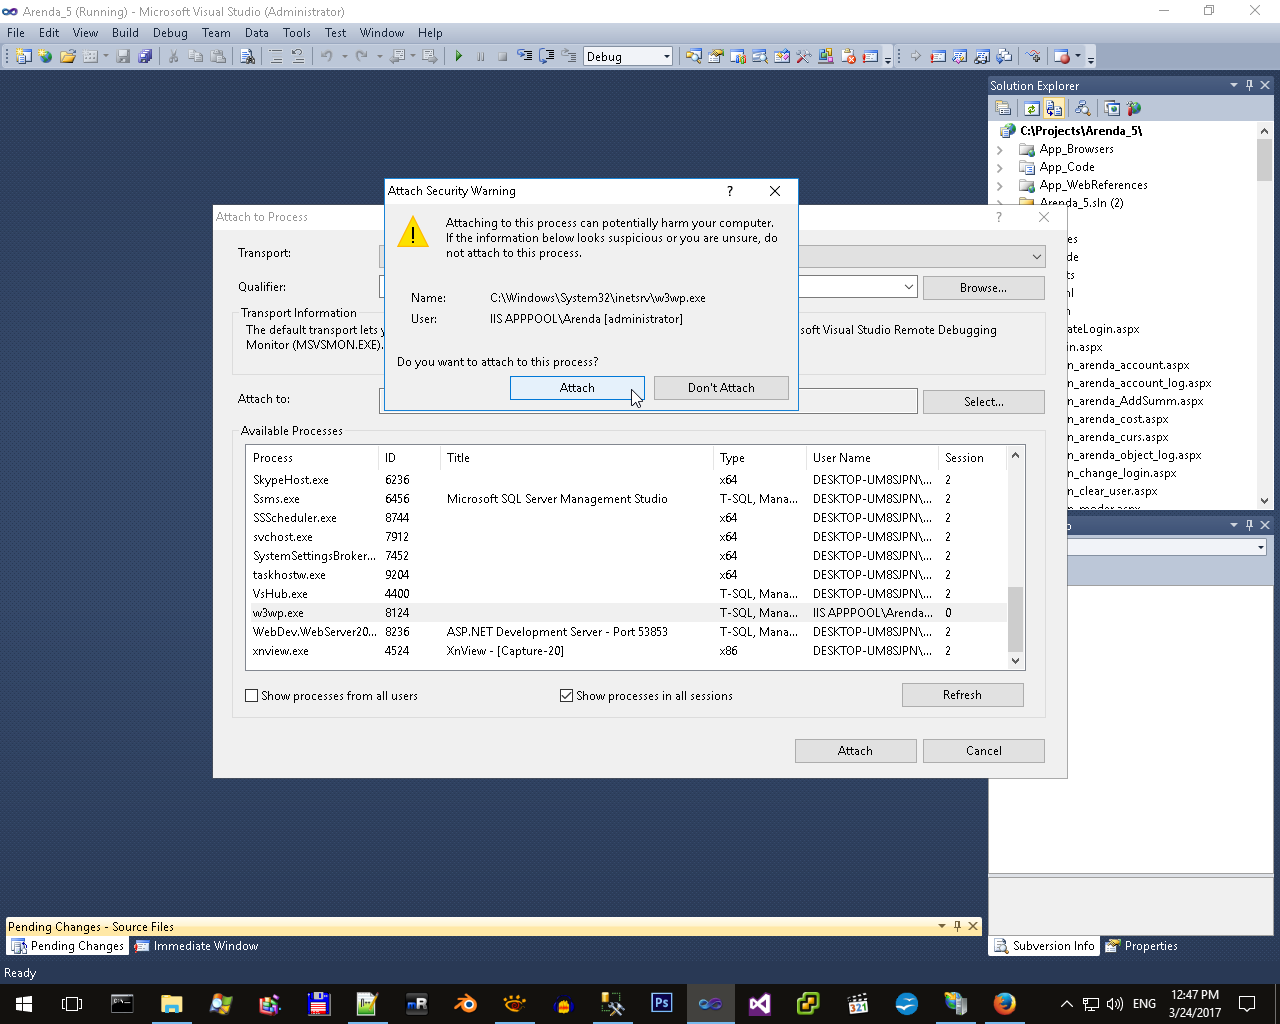Click the Save All toolbar icon
The height and width of the screenshot is (1024, 1280).
[145, 56]
